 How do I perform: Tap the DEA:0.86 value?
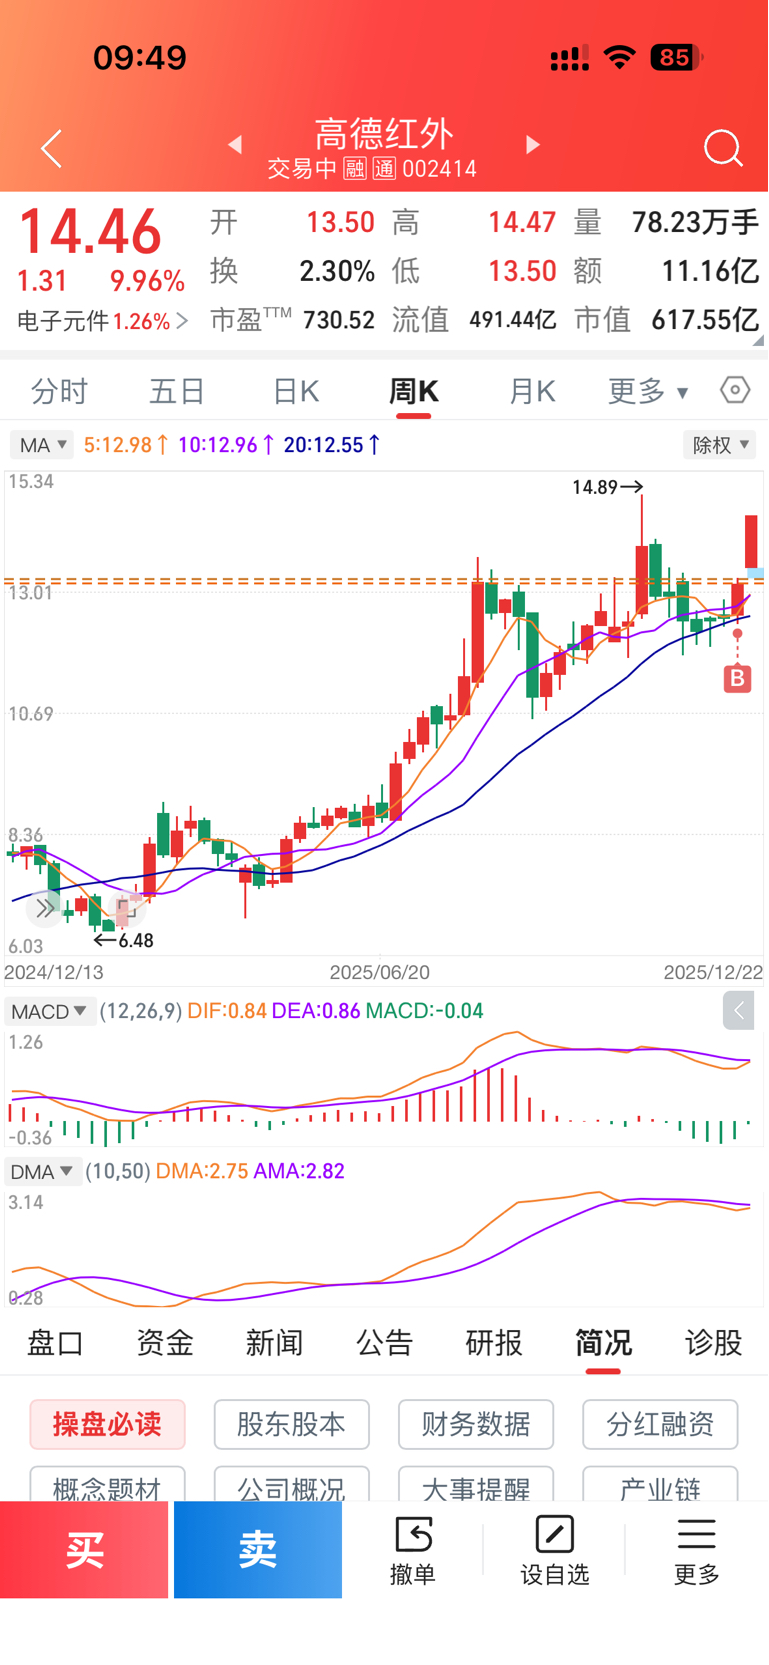pyautogui.click(x=316, y=1011)
